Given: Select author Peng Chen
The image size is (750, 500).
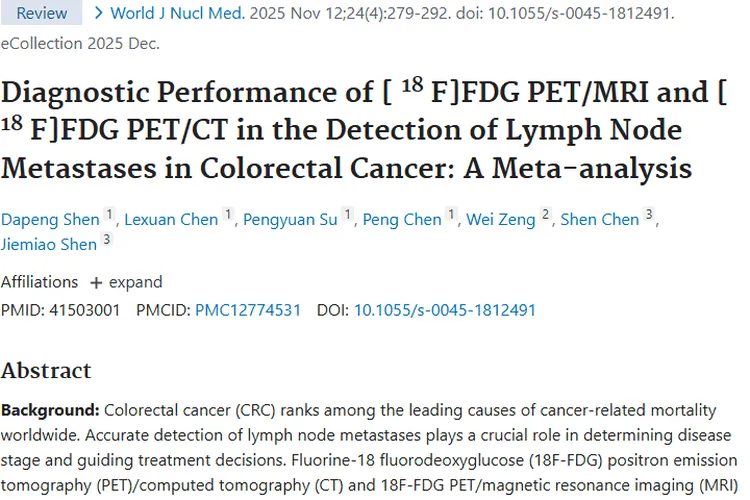Looking at the screenshot, I should pos(402,220).
